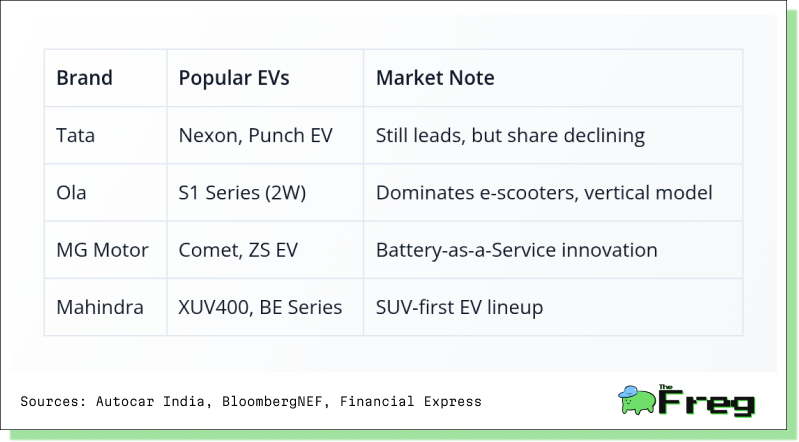Select the Market Note column header
The height and width of the screenshot is (442, 799).
tap(553, 78)
